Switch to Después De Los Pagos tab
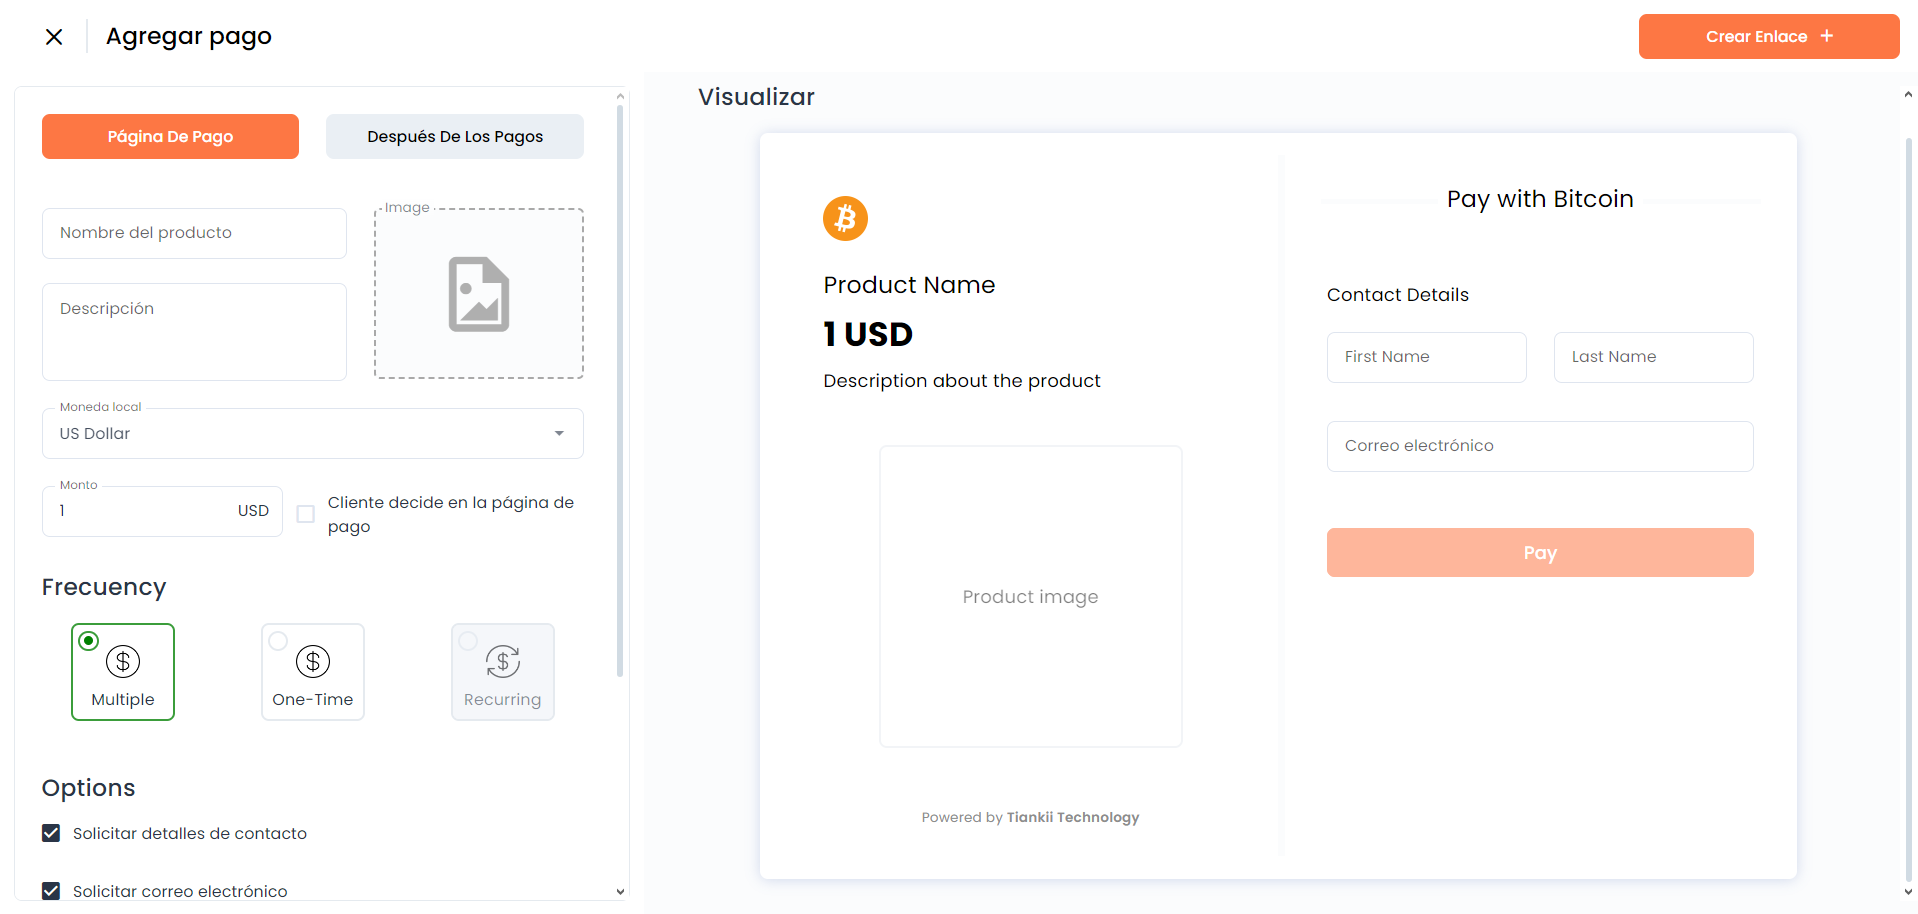 pyautogui.click(x=455, y=136)
